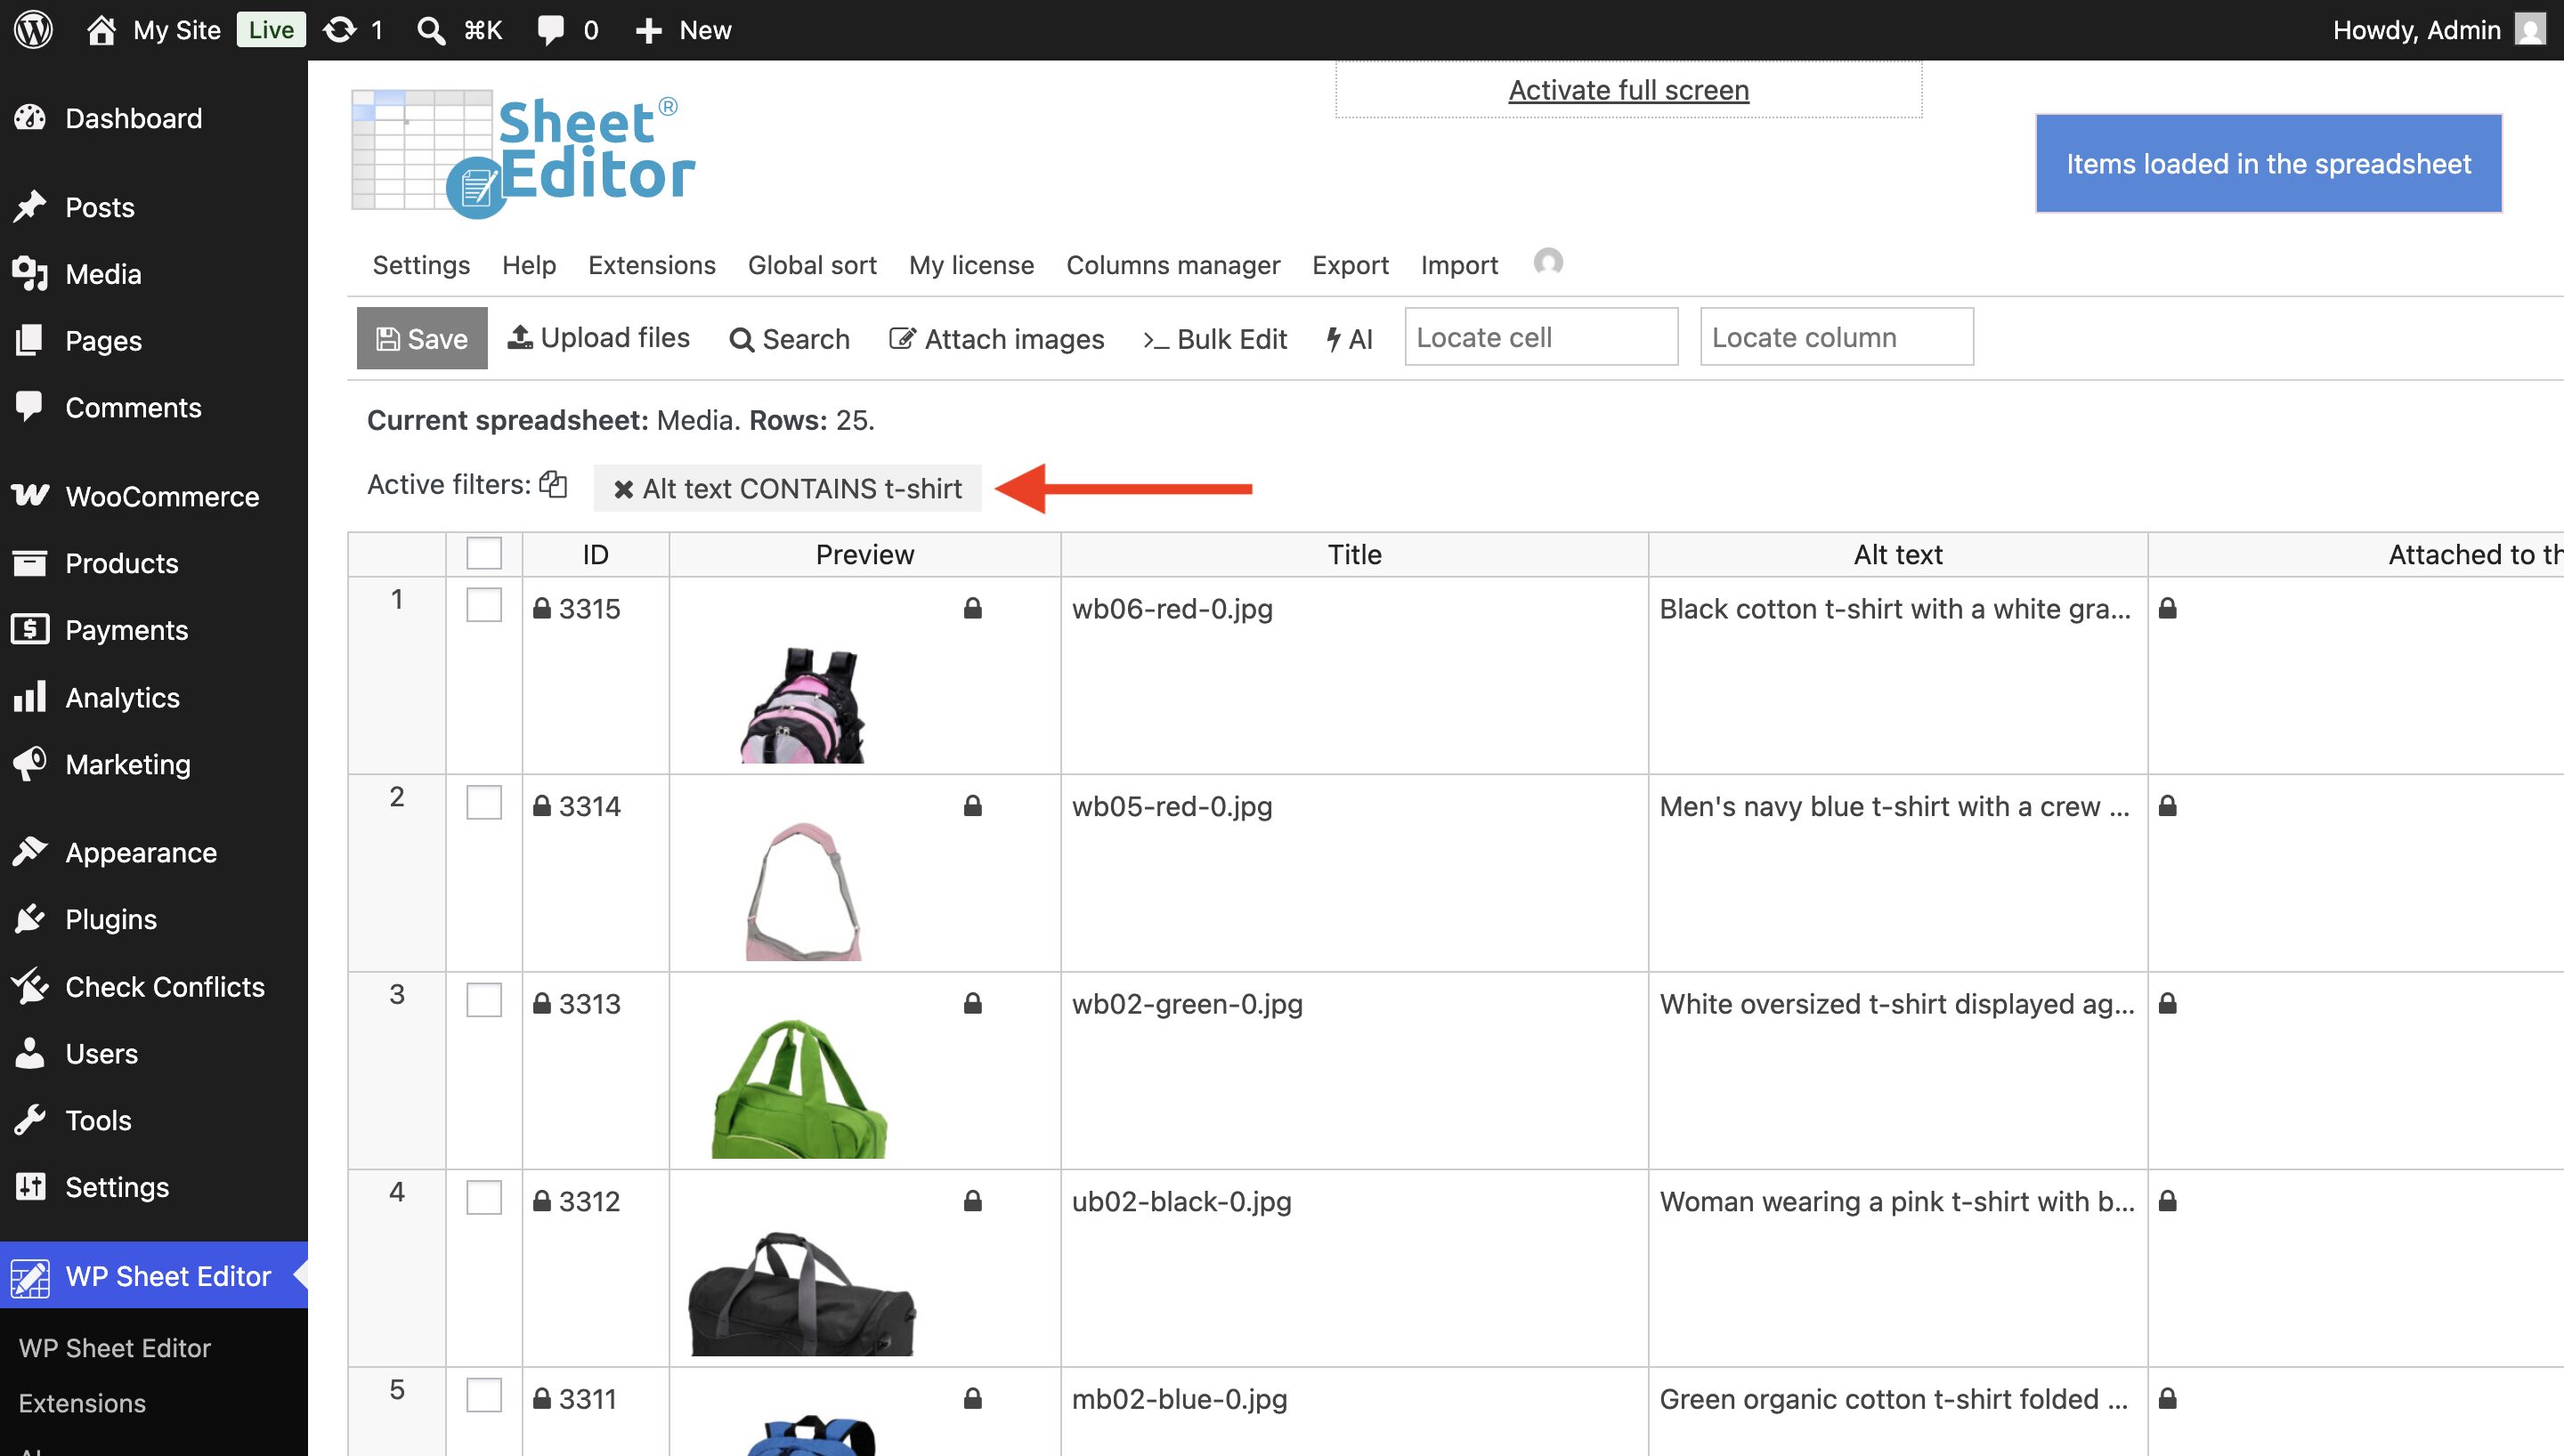
Task: Open the Admin avatar in top bar
Action: tap(2531, 30)
